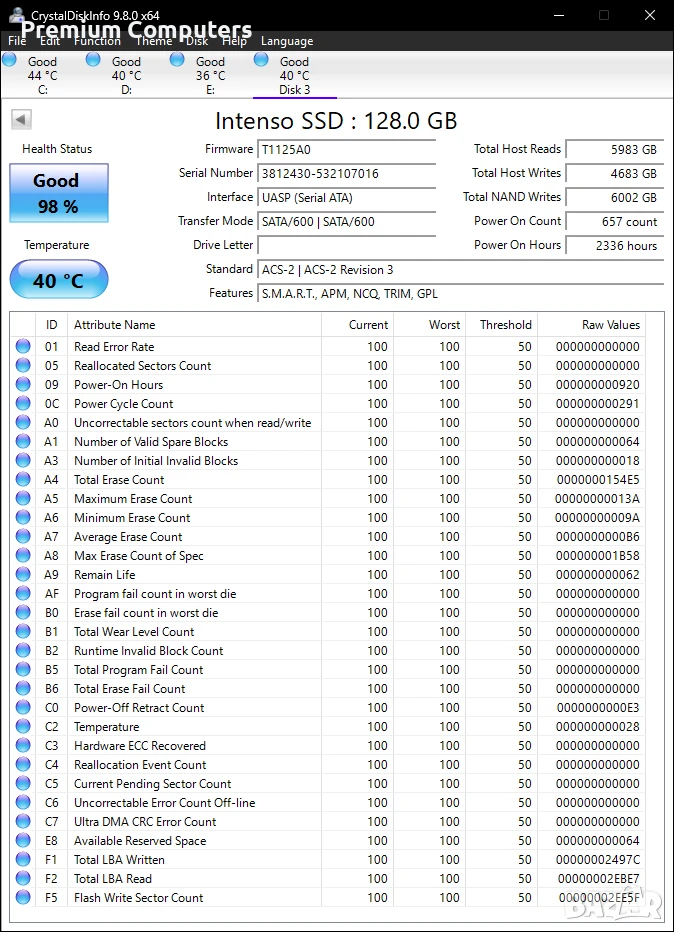Viewport: 674px width, 932px height.
Task: Select drive E: showing 36 °C
Action: [210, 75]
